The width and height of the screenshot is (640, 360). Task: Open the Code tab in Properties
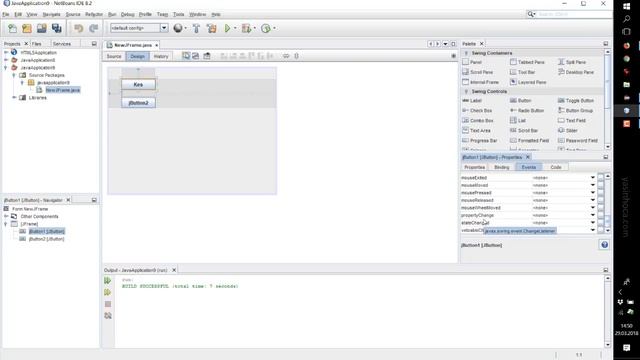click(x=556, y=167)
